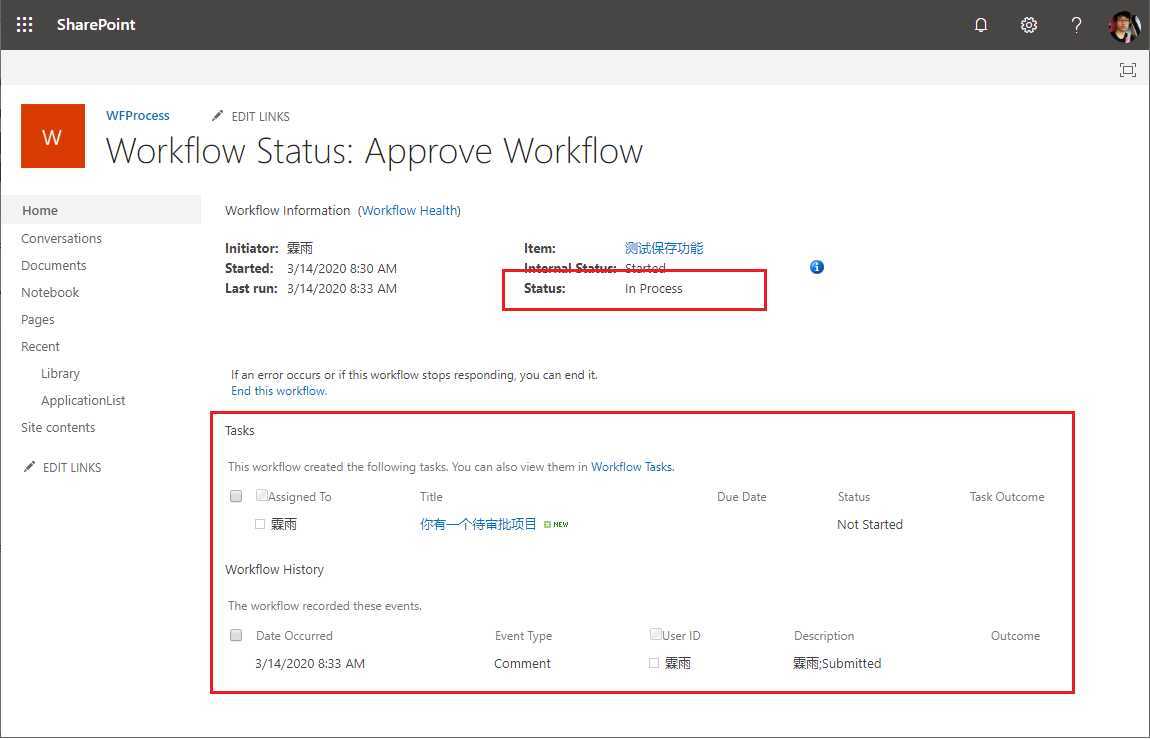1150x739 pixels.
Task: Select Pages in the left navigation
Action: (37, 320)
